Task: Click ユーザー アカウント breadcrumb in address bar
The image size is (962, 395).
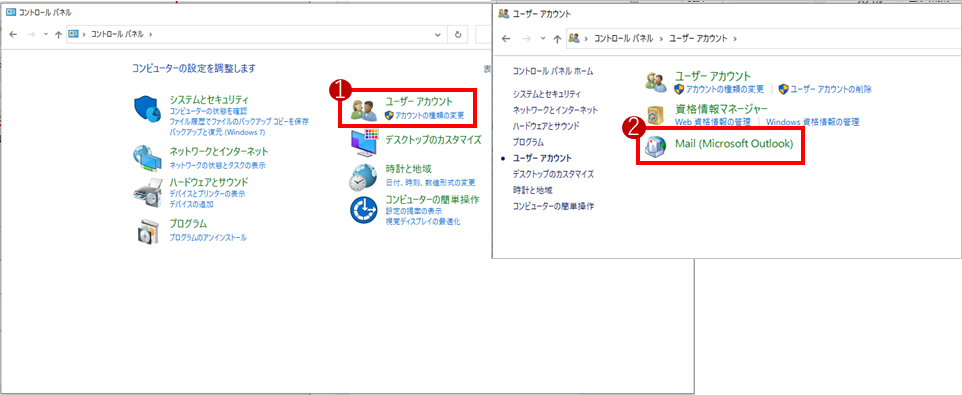Action: (698, 39)
